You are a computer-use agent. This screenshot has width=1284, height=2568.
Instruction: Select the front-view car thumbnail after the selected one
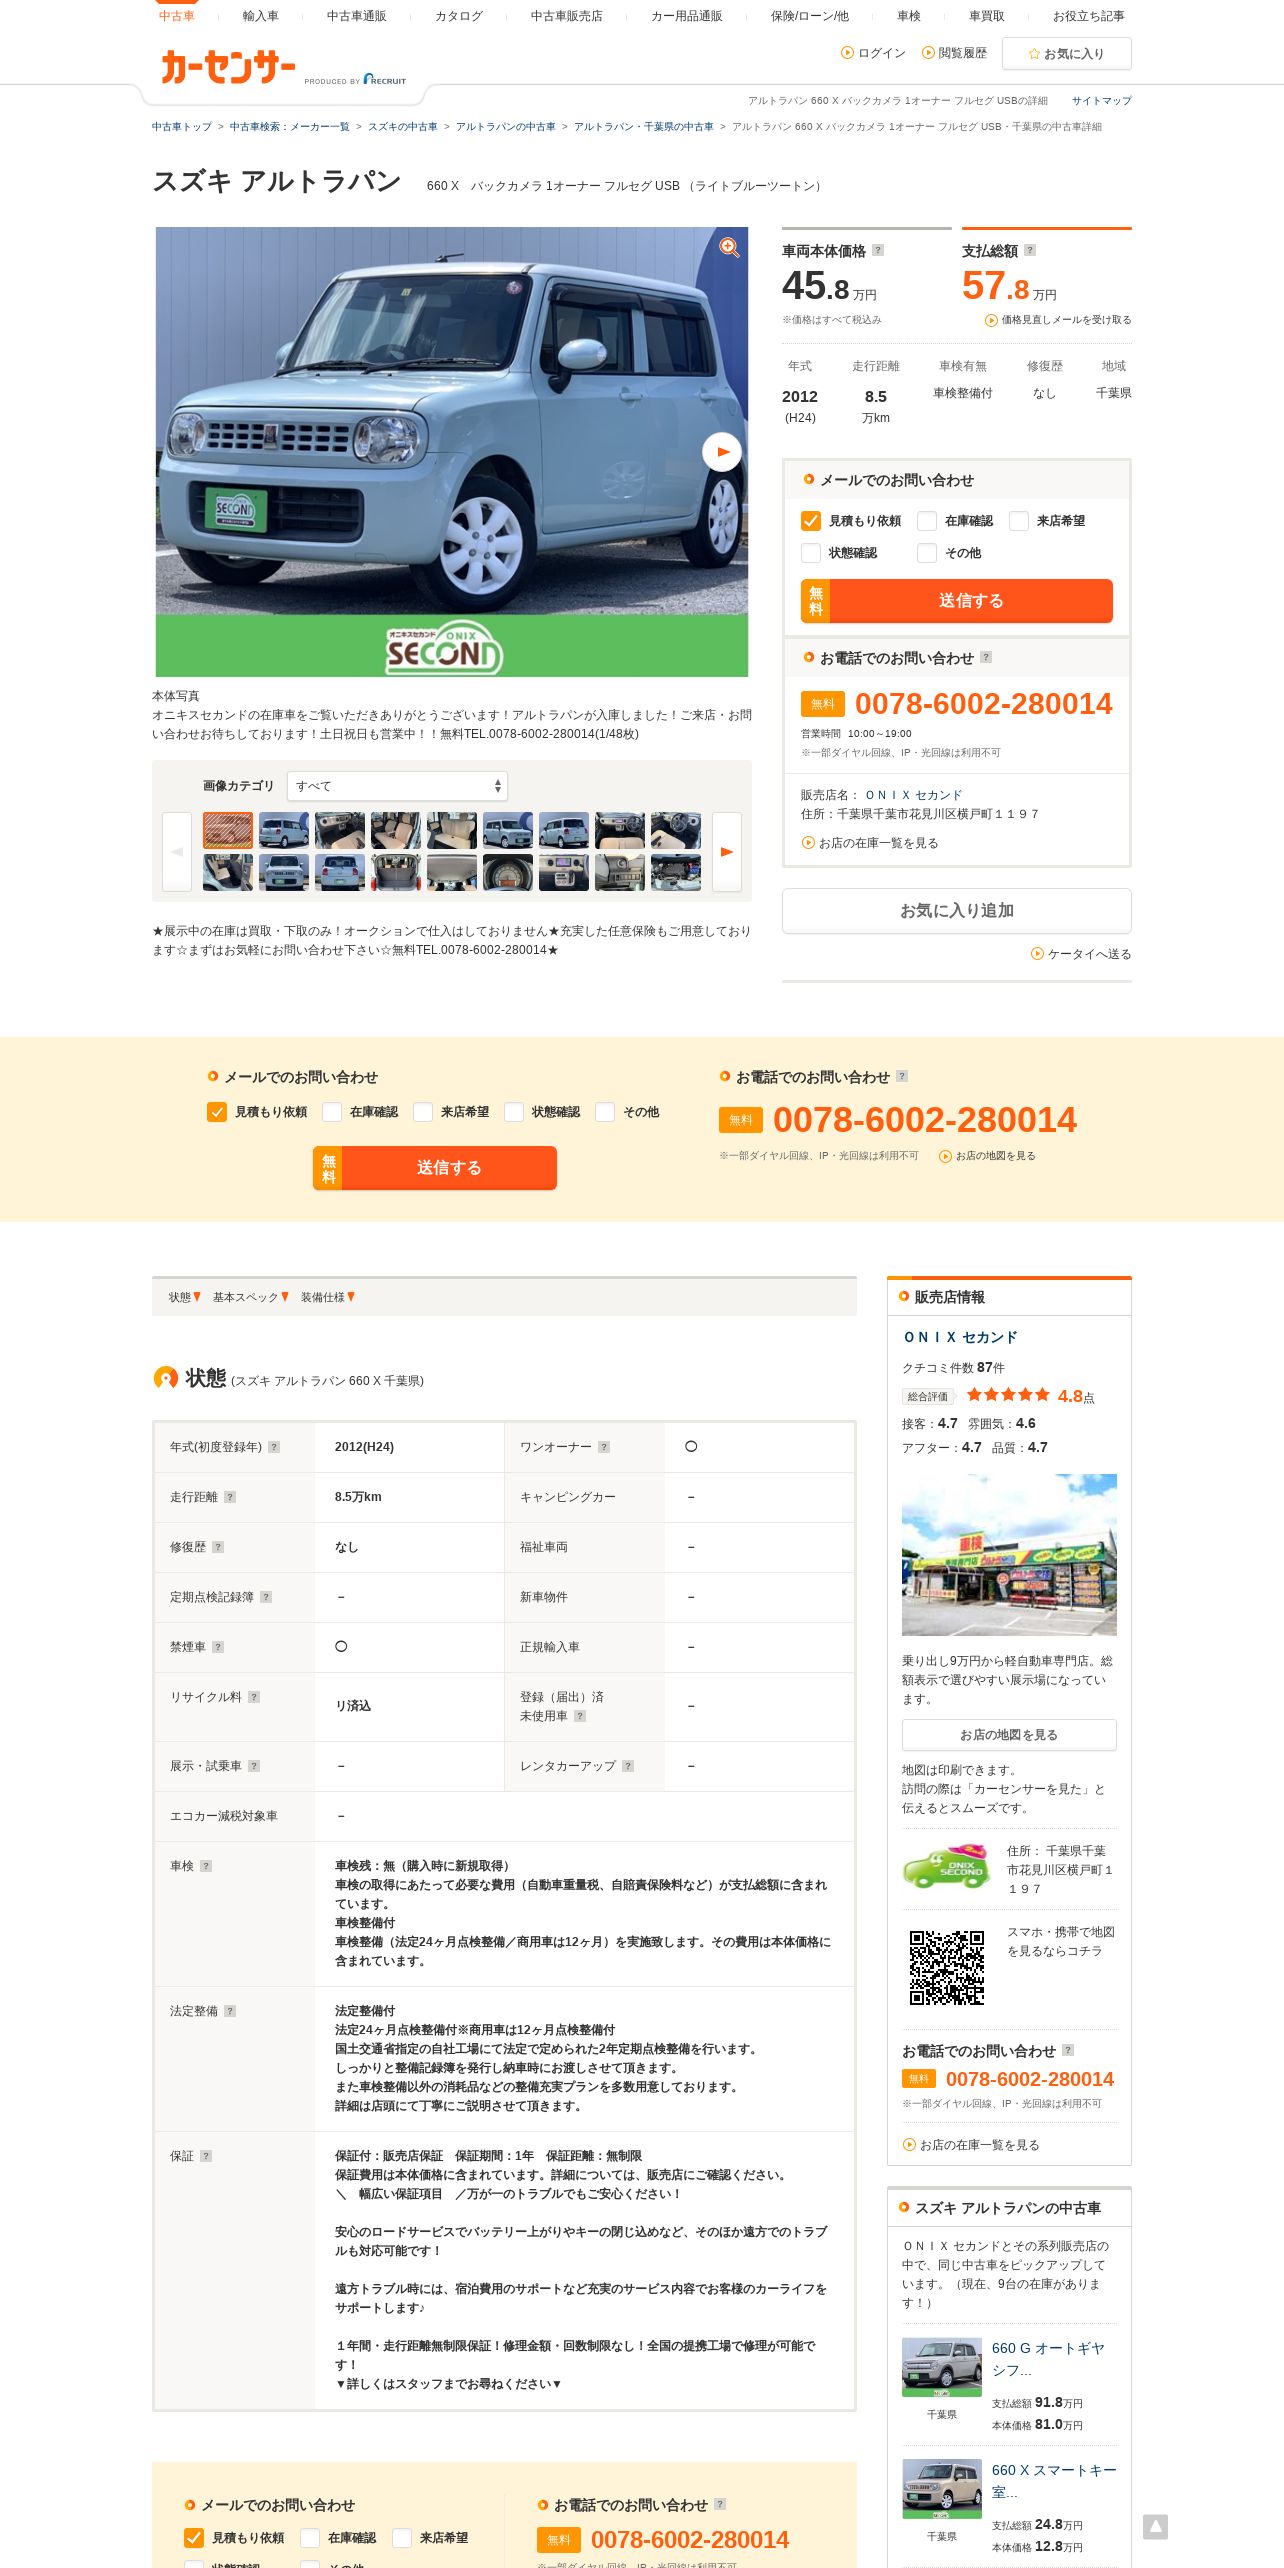284,831
